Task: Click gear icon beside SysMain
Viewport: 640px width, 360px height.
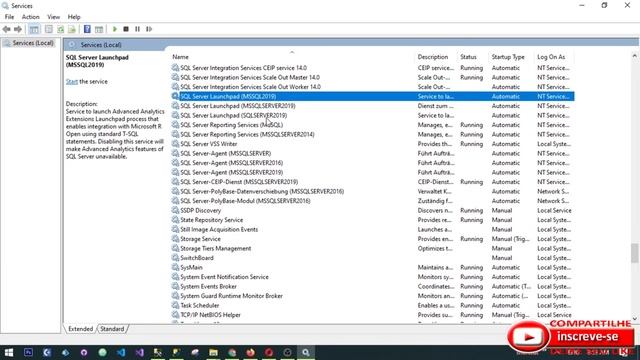Action: coord(175,267)
